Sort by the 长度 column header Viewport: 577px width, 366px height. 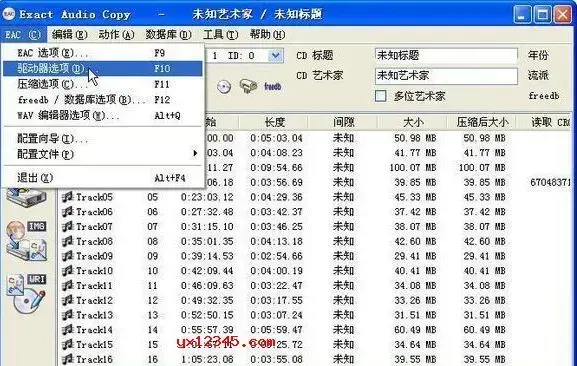[x=274, y=122]
